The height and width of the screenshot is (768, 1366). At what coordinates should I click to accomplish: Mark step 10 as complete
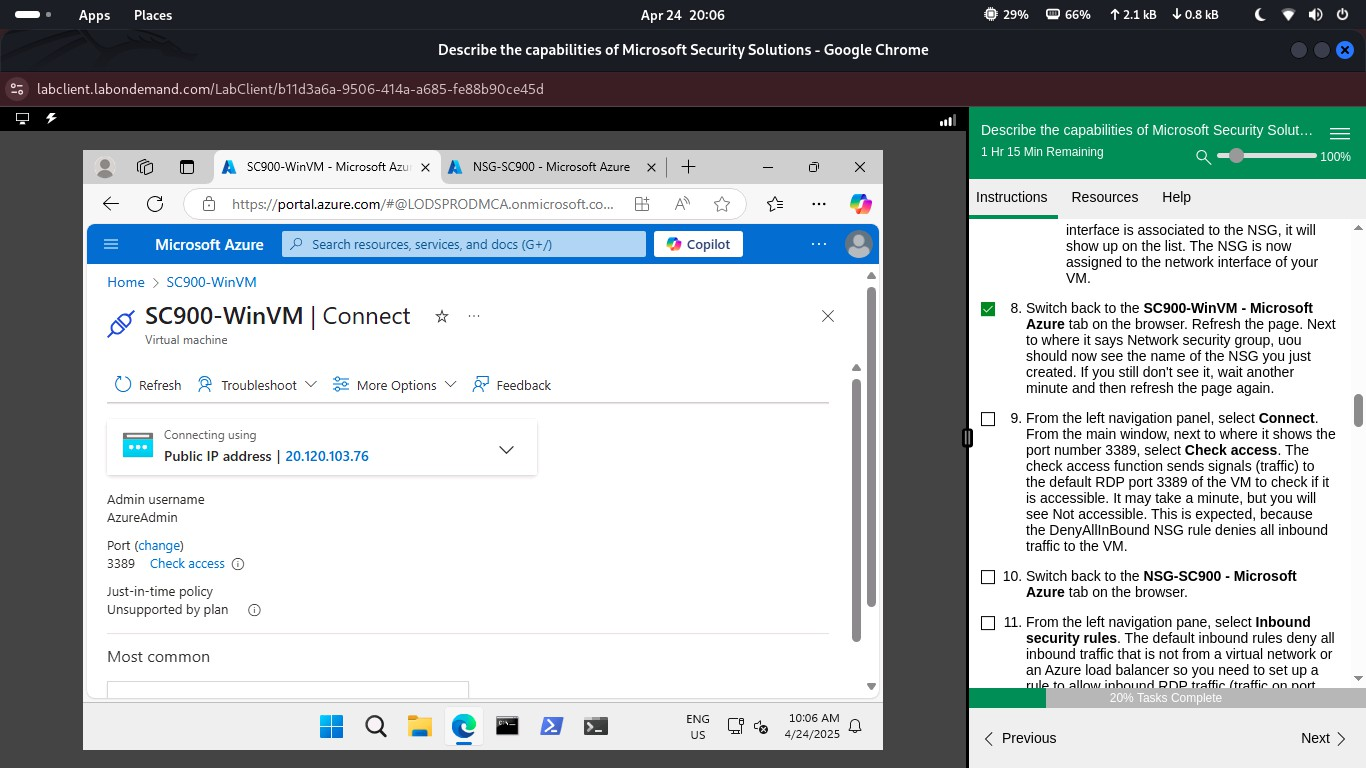click(988, 576)
